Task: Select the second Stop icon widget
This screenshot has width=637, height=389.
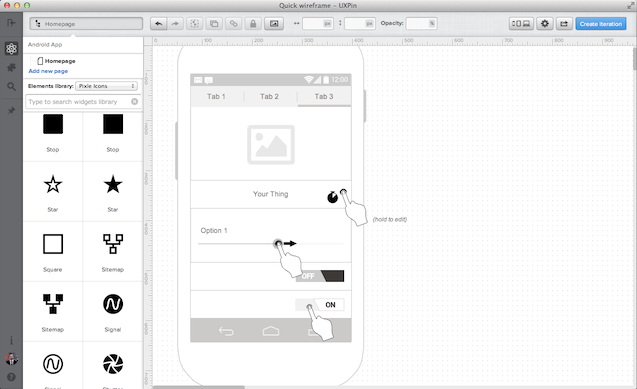Action: (113, 132)
